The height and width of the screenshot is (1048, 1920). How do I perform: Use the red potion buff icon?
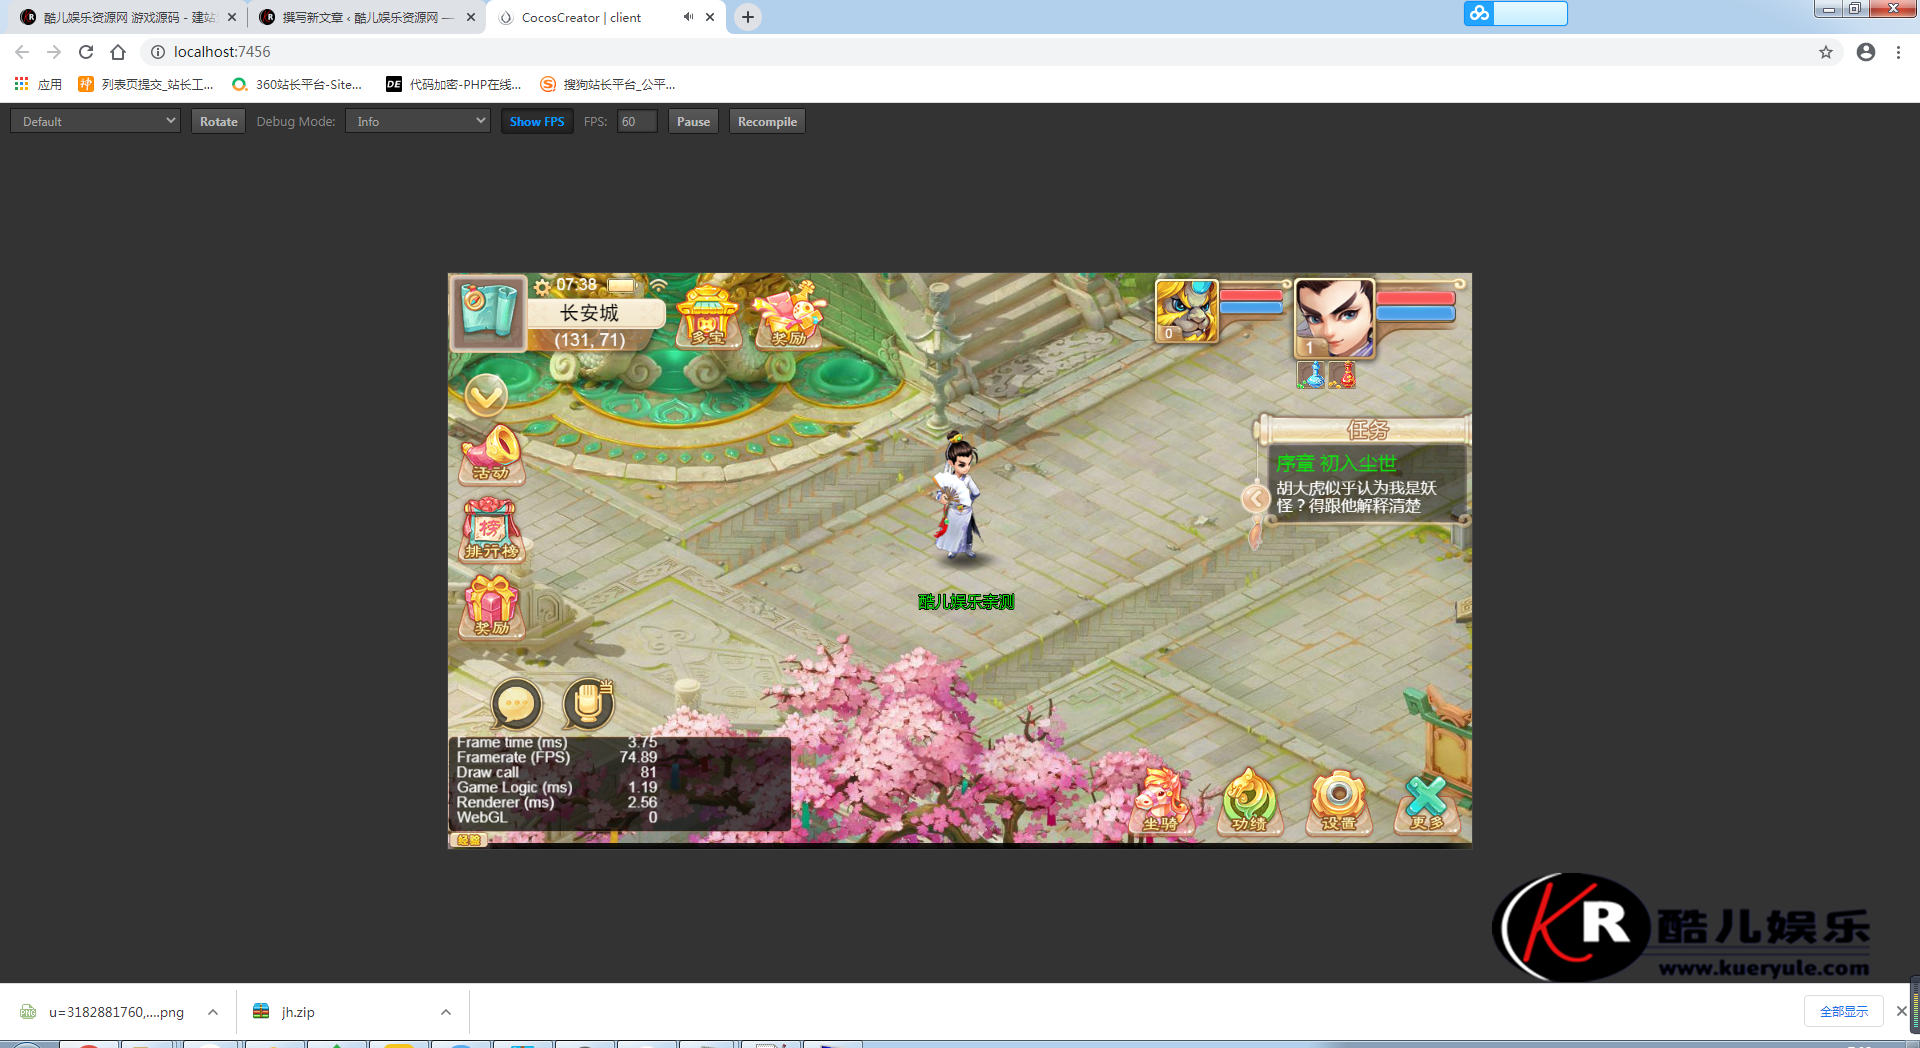[x=1342, y=375]
